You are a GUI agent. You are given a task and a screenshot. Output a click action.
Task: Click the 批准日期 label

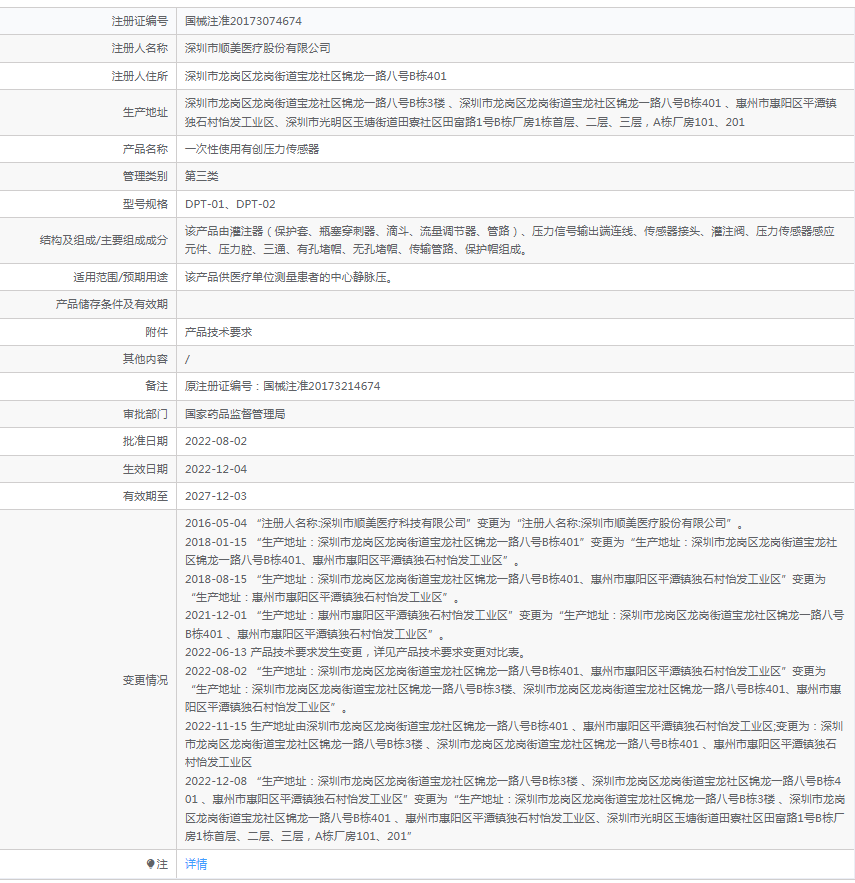(145, 441)
